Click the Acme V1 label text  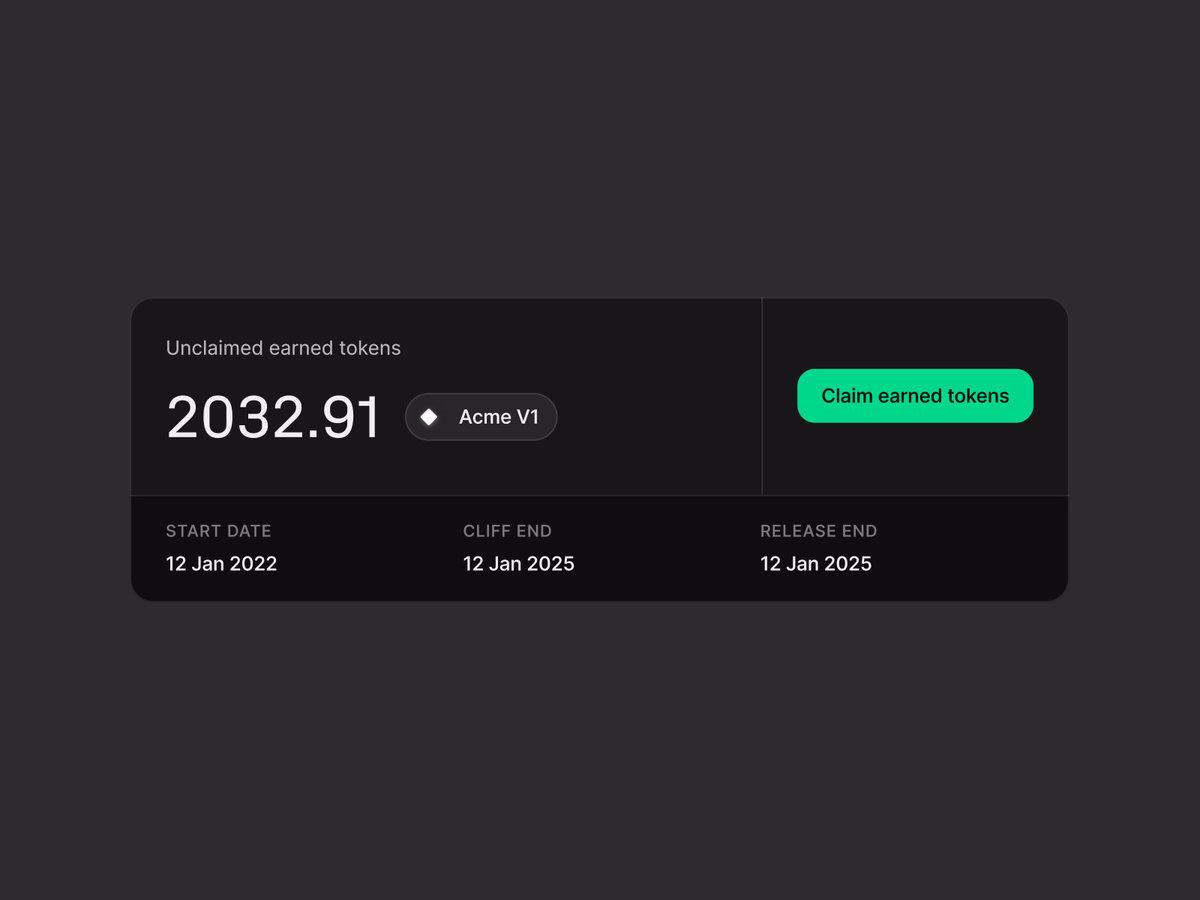click(x=499, y=417)
